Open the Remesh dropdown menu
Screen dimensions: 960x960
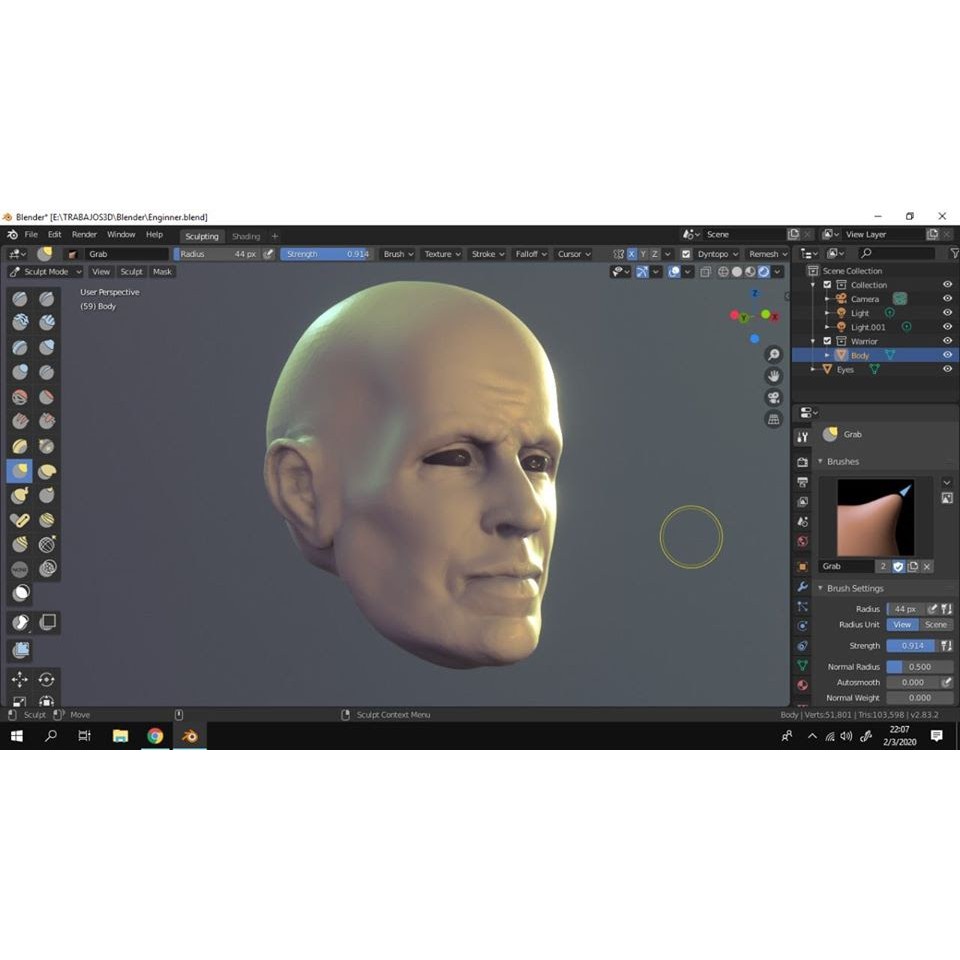(767, 254)
